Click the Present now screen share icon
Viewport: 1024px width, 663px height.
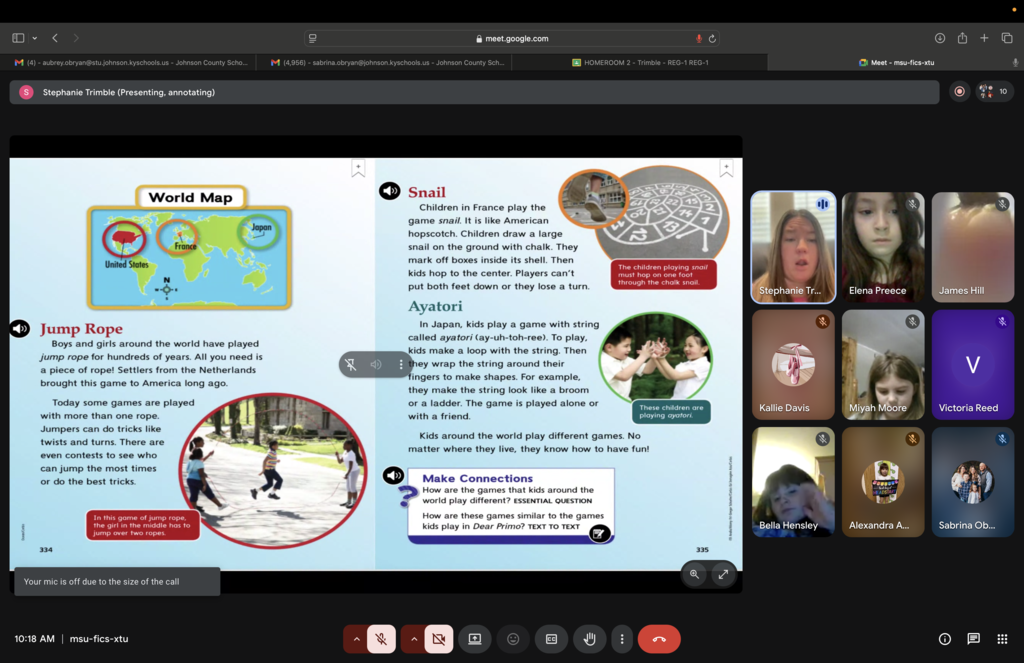[x=475, y=639]
